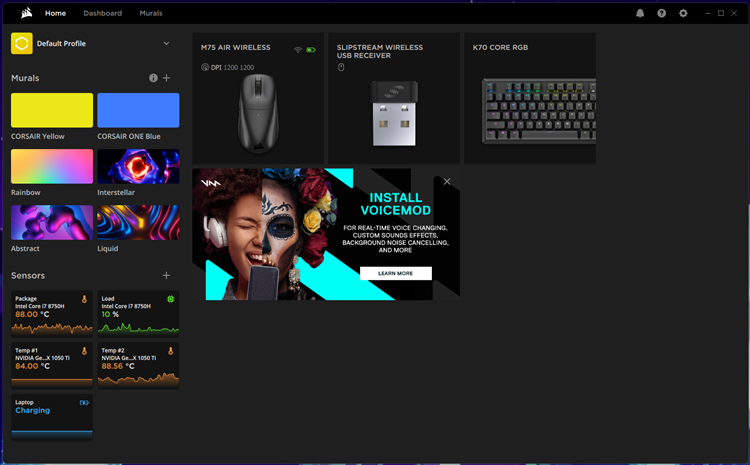The image size is (750, 465).
Task: Open the K70 Core RGB keyboard image
Action: 539,111
